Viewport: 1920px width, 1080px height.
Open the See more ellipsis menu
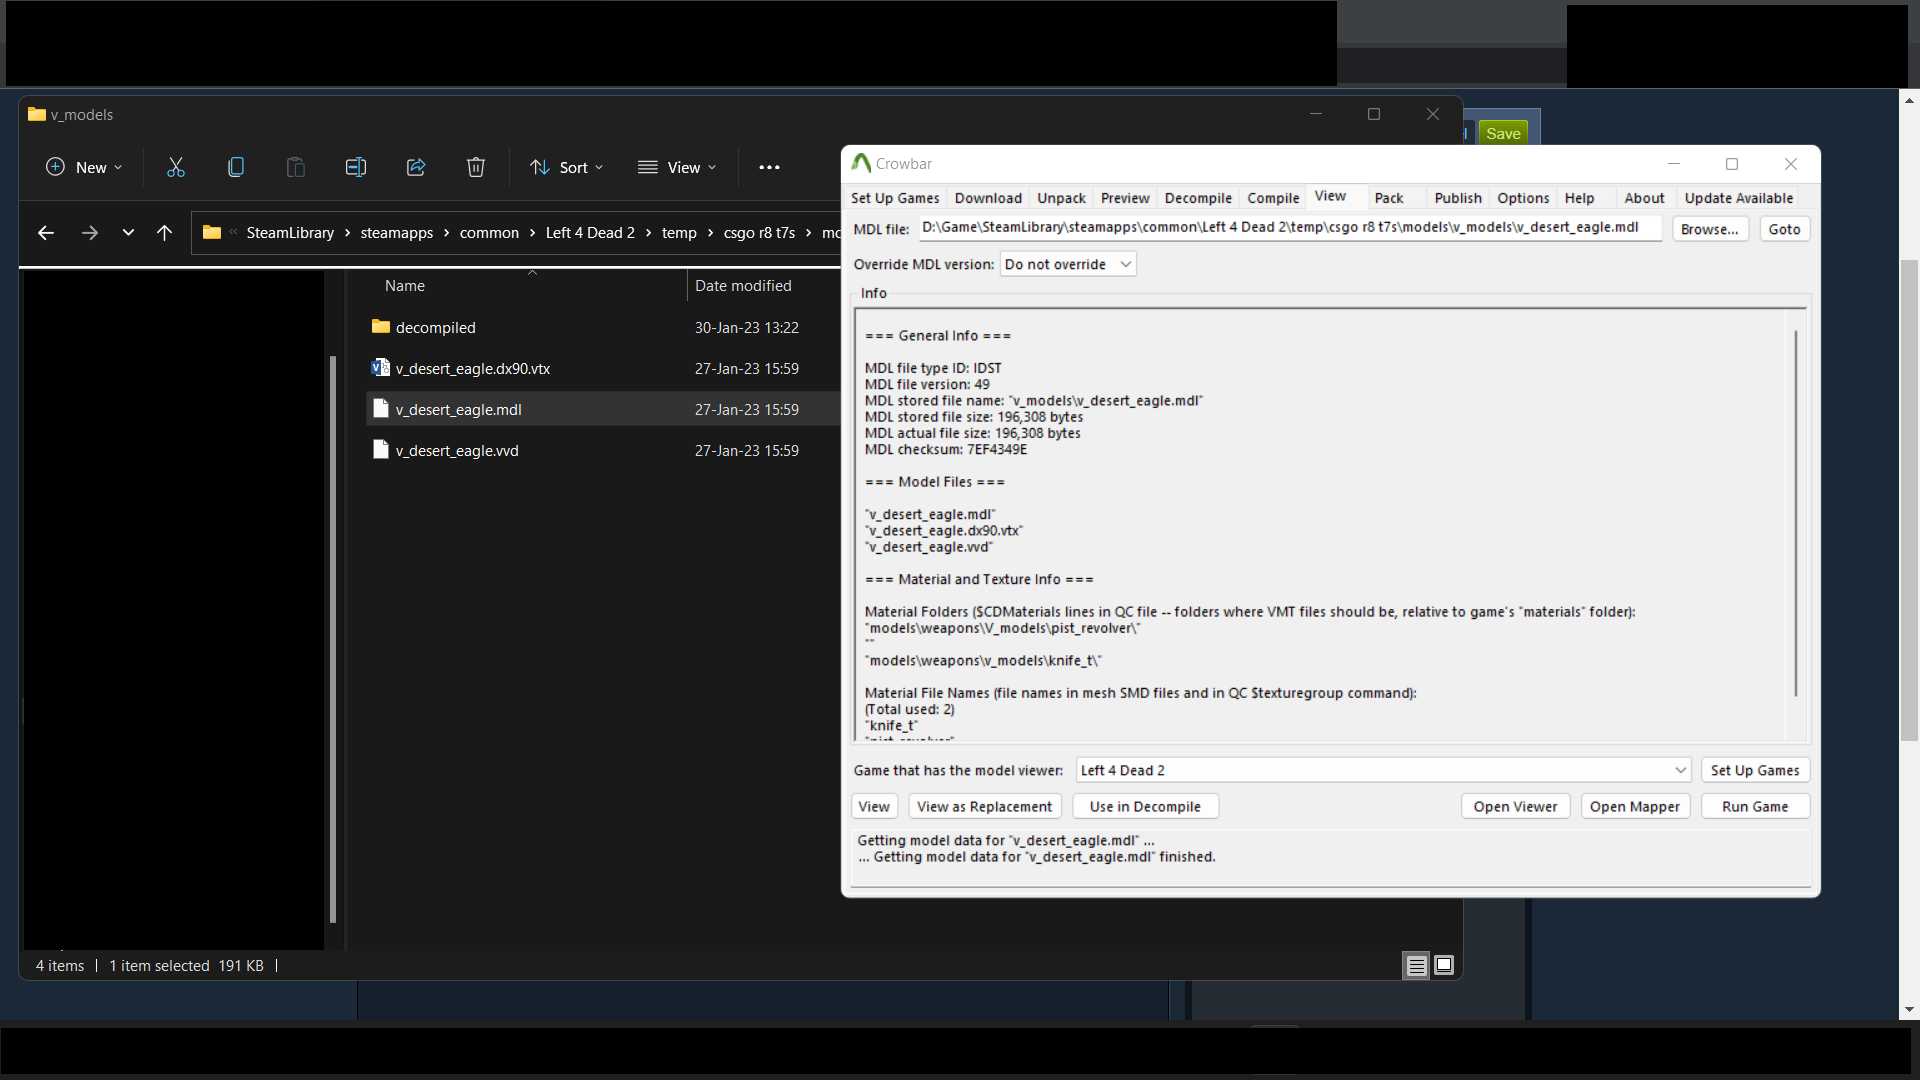click(x=769, y=167)
